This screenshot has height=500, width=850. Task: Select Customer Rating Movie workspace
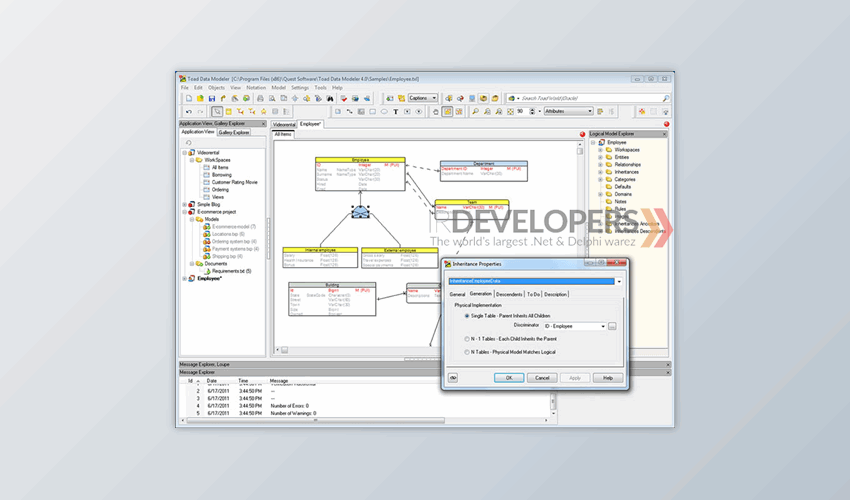[235, 181]
